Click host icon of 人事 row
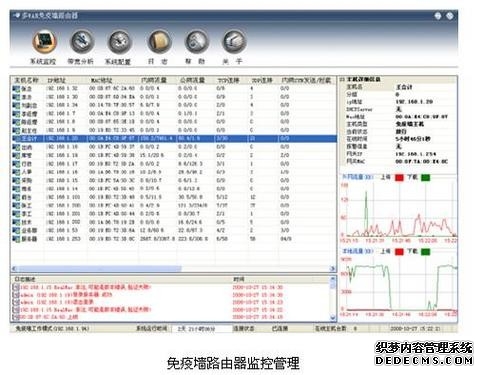The height and width of the screenshot is (375, 484). [x=16, y=172]
